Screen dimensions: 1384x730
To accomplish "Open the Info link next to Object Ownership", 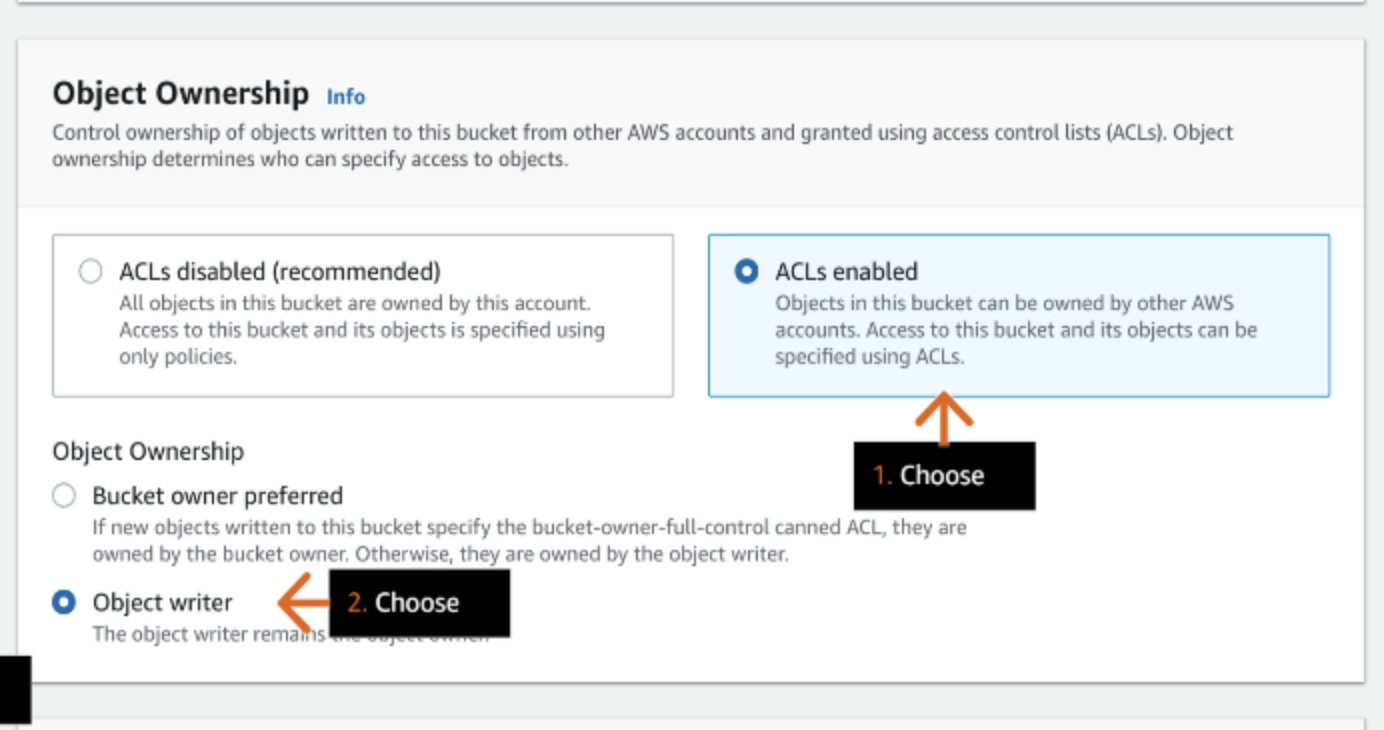I will (346, 97).
